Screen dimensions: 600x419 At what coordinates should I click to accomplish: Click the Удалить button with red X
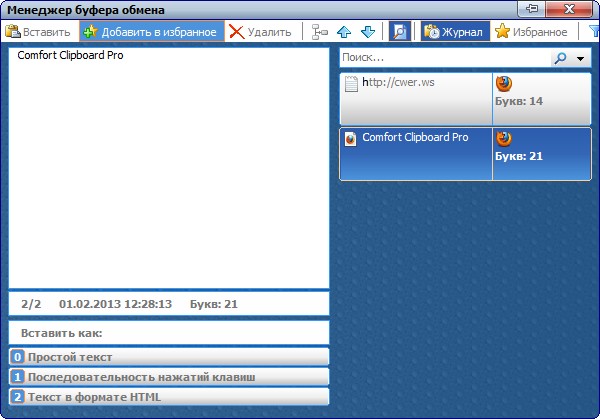[x=261, y=32]
